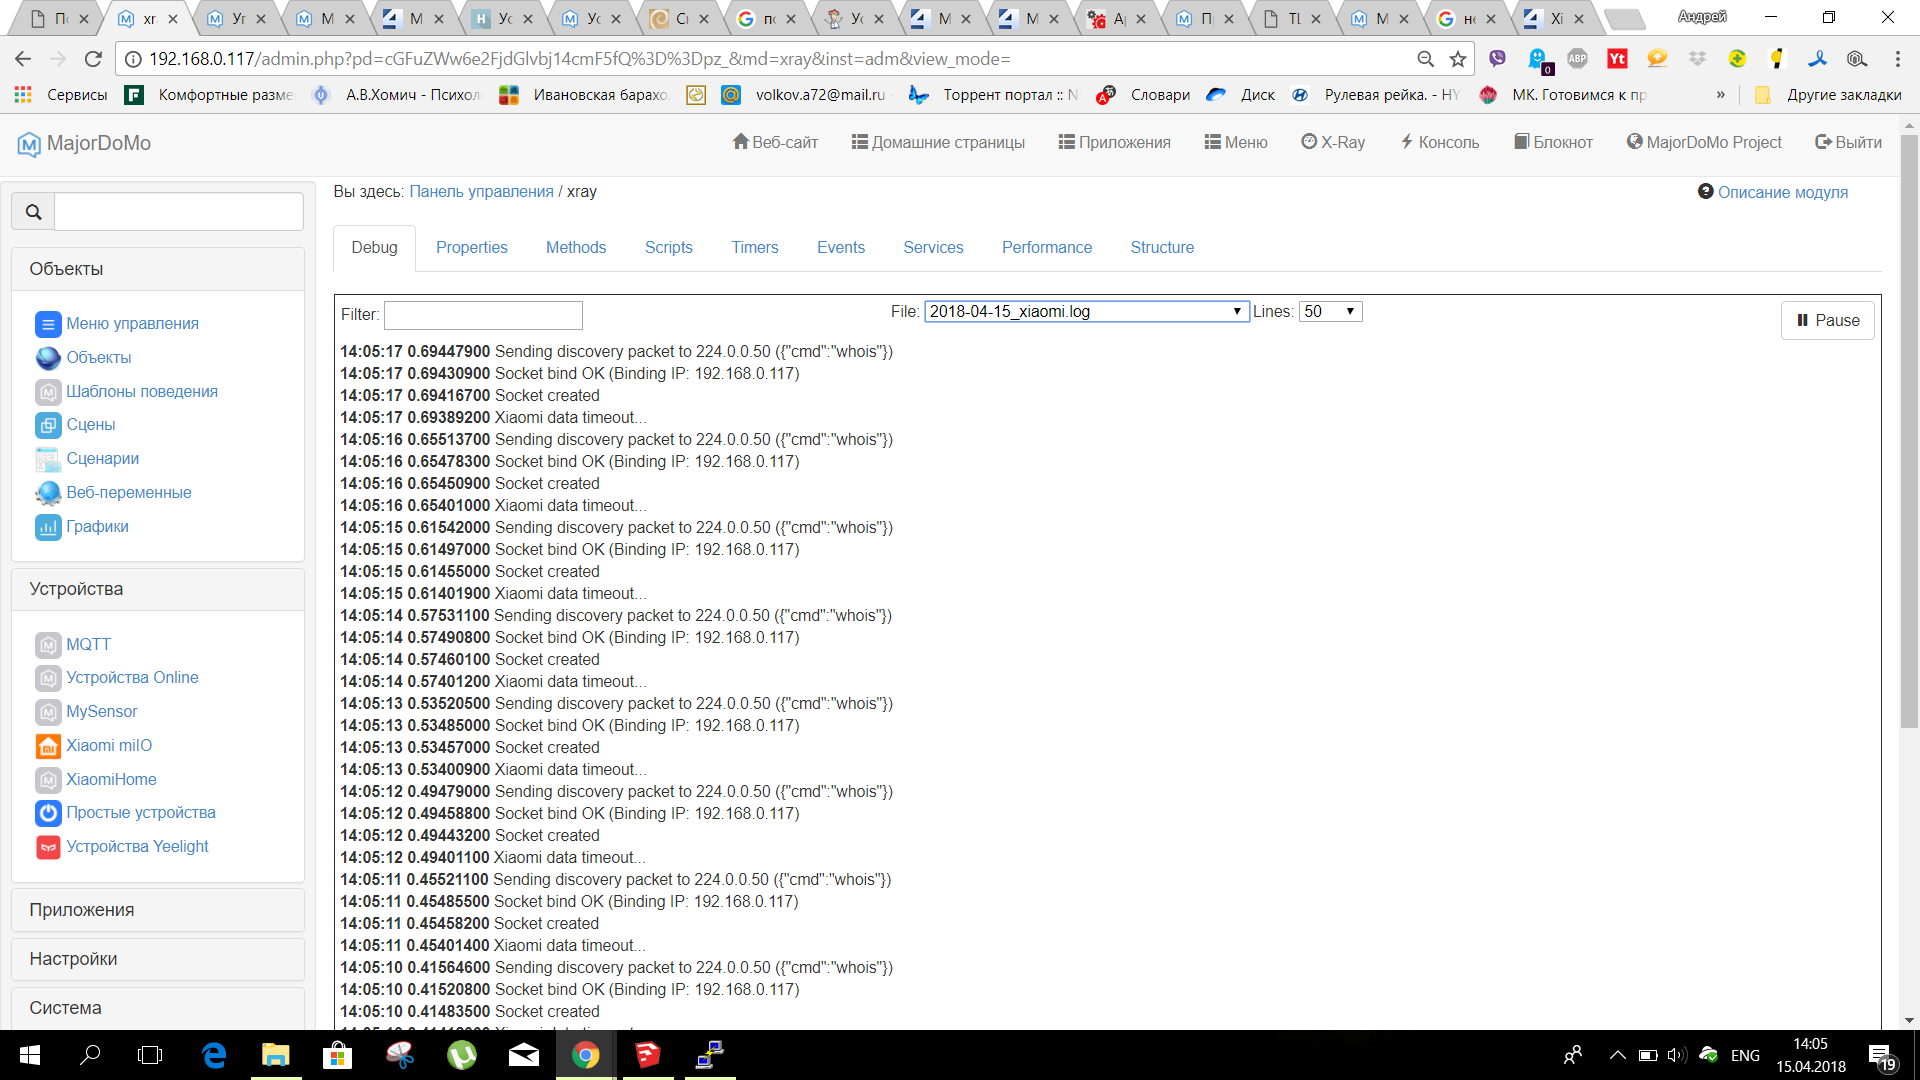This screenshot has height=1080, width=1920.
Task: Switch to the Performance tab
Action: coord(1046,247)
